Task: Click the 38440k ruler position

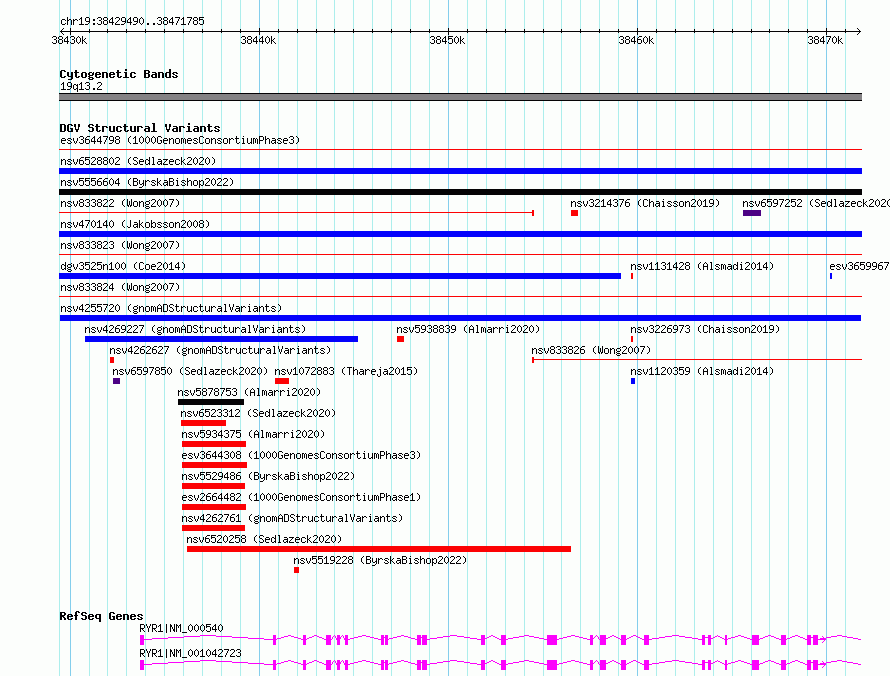Action: 258,40
